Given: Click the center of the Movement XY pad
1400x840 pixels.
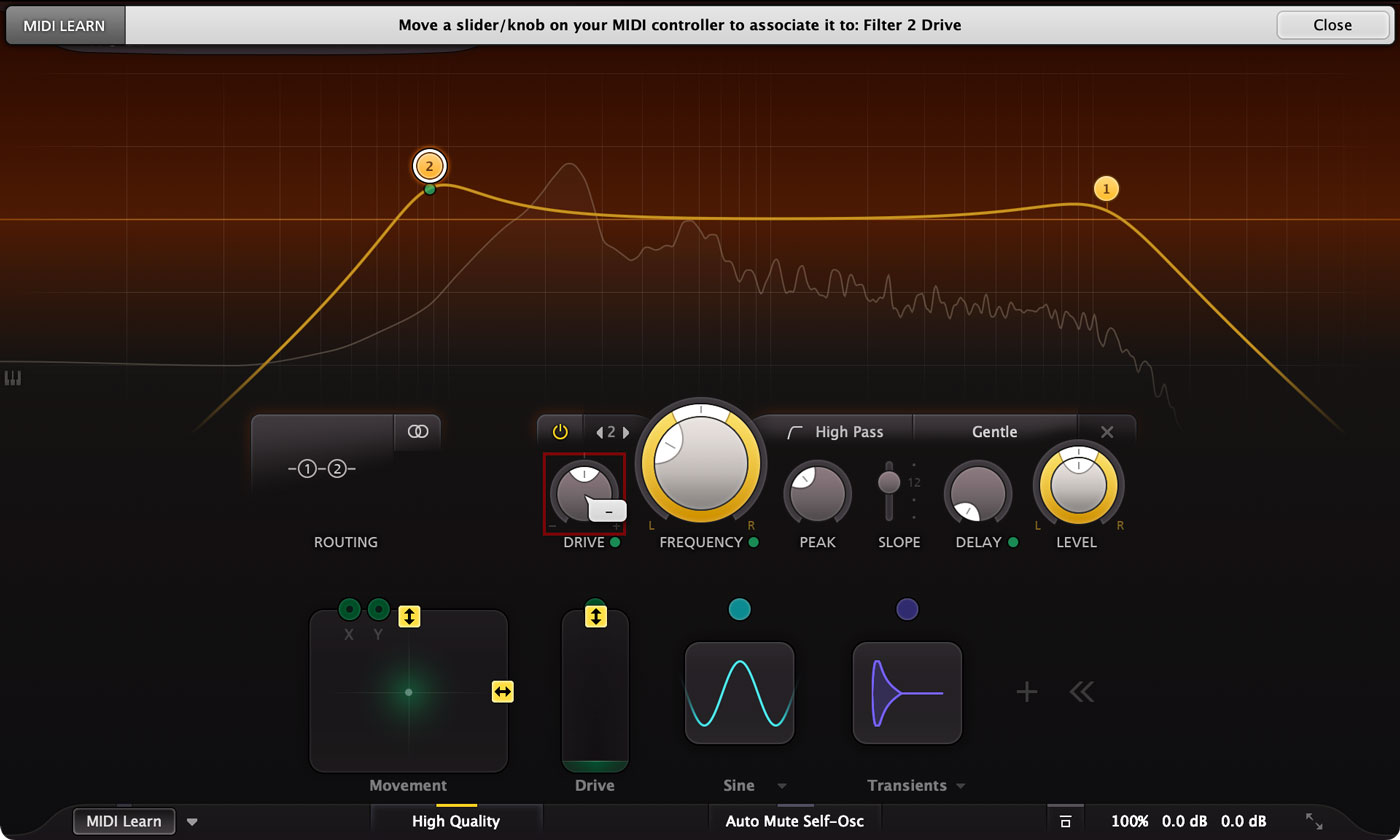Looking at the screenshot, I should coord(408,692).
